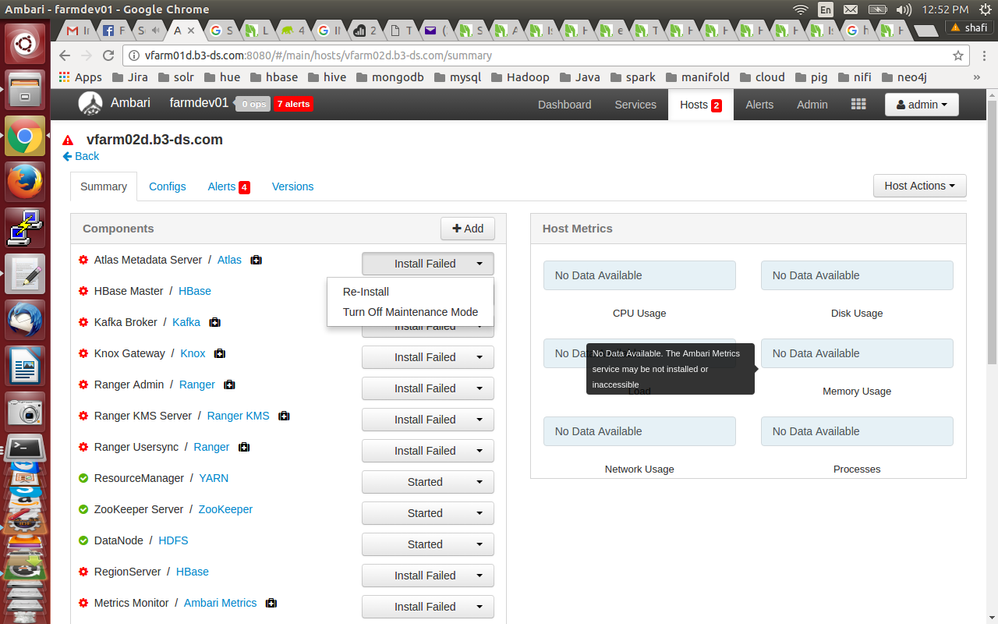The width and height of the screenshot is (998, 624).
Task: Click maintenance mode icon next to Atlas
Action: [x=256, y=260]
